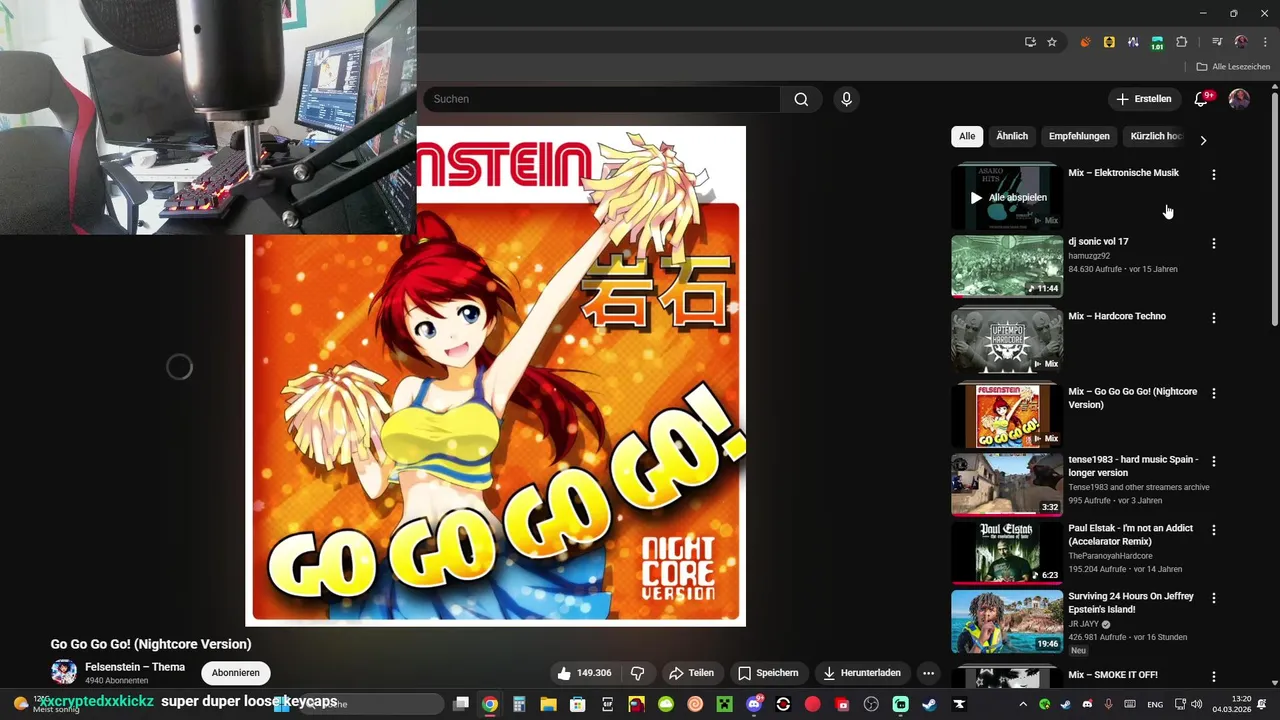The image size is (1280, 720).
Task: Click the Herunterladen download button
Action: pos(862,673)
